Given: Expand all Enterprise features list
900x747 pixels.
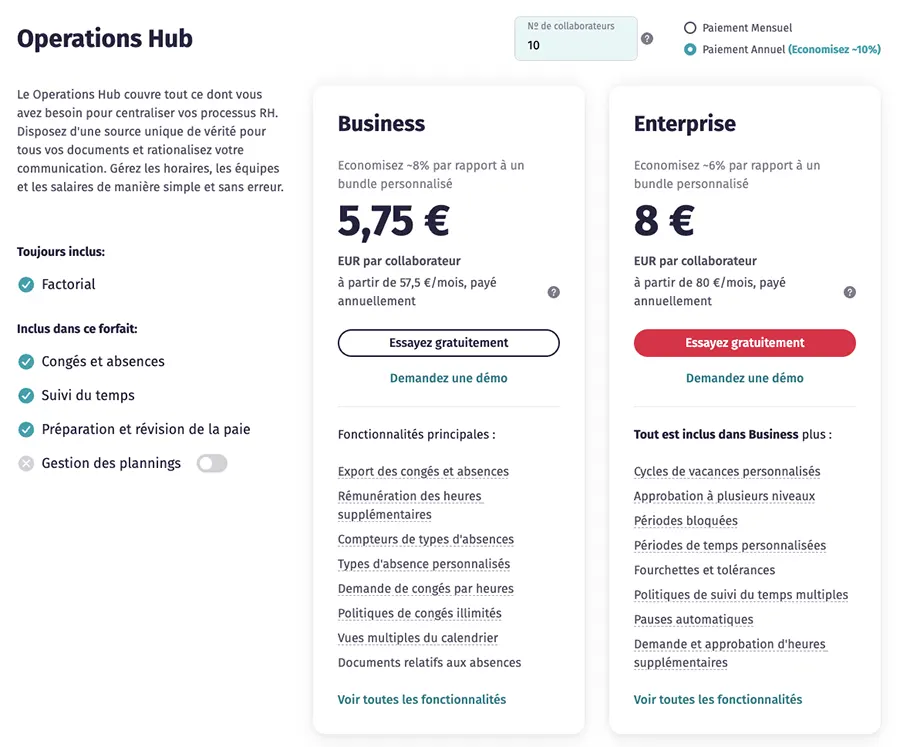Looking at the screenshot, I should (718, 700).
